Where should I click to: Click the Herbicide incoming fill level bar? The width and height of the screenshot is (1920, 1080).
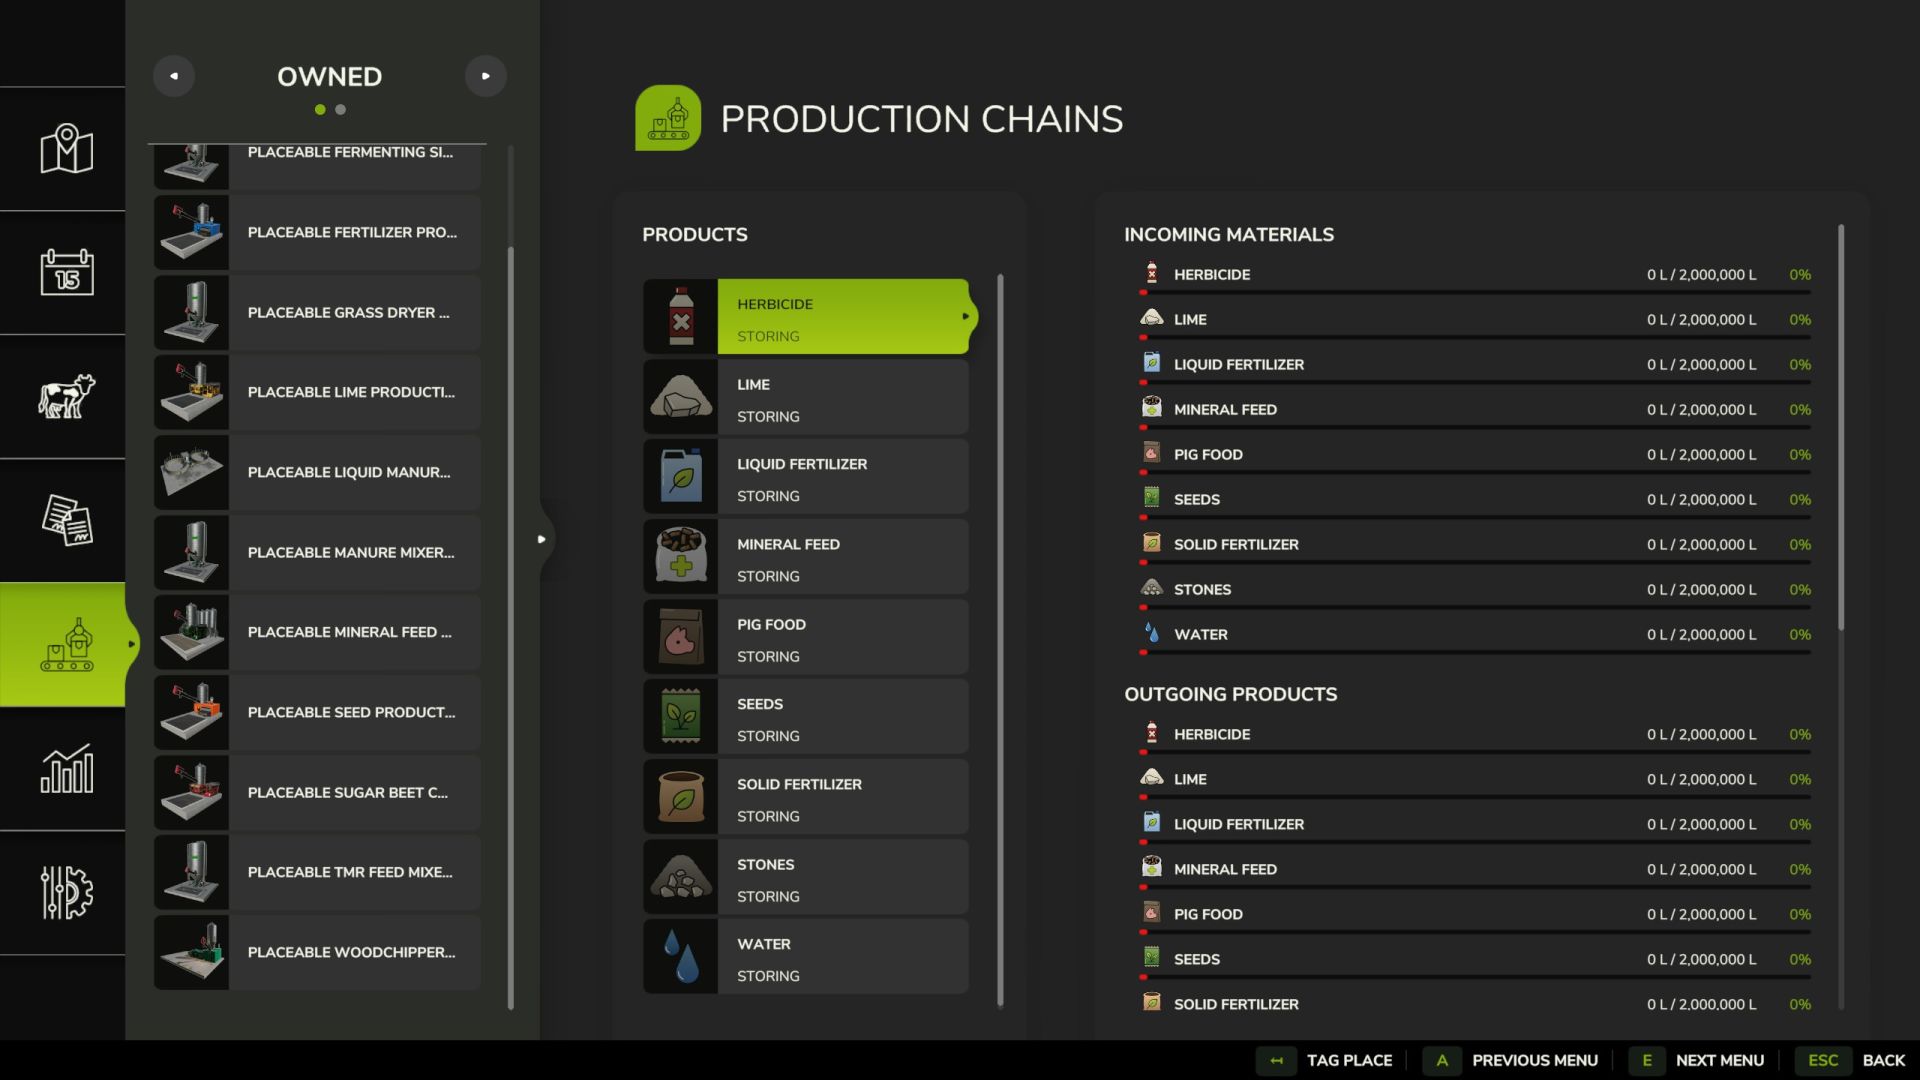click(x=1475, y=292)
